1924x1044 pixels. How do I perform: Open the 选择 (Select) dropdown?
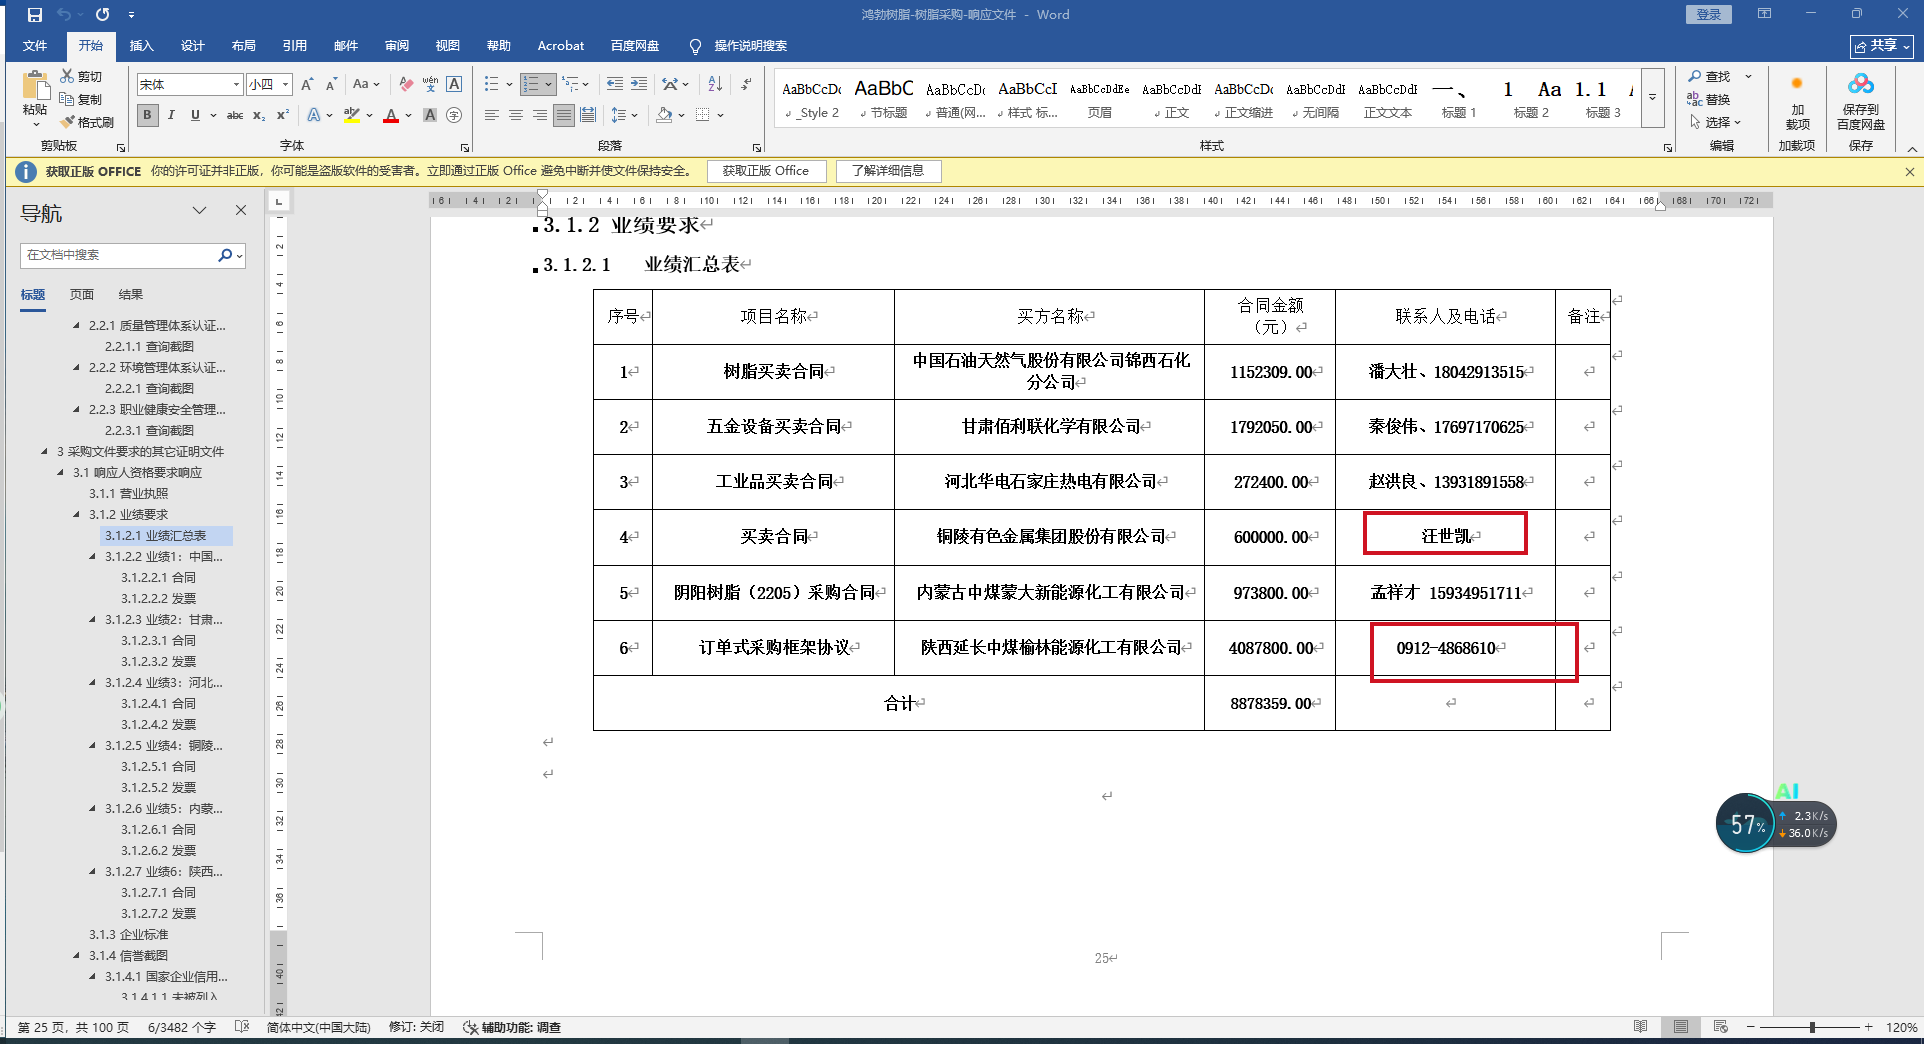(1715, 122)
